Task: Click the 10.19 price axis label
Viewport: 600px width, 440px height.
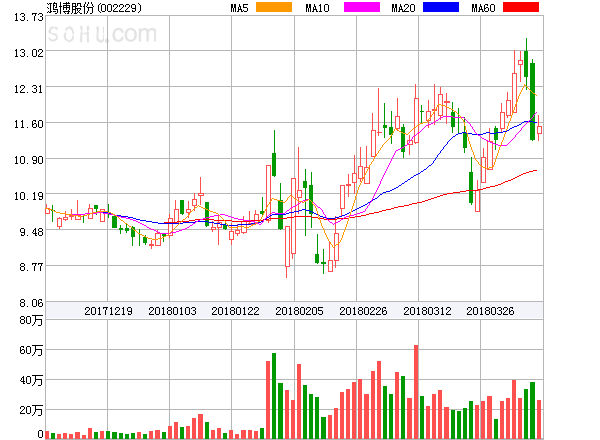Action: pyautogui.click(x=29, y=196)
